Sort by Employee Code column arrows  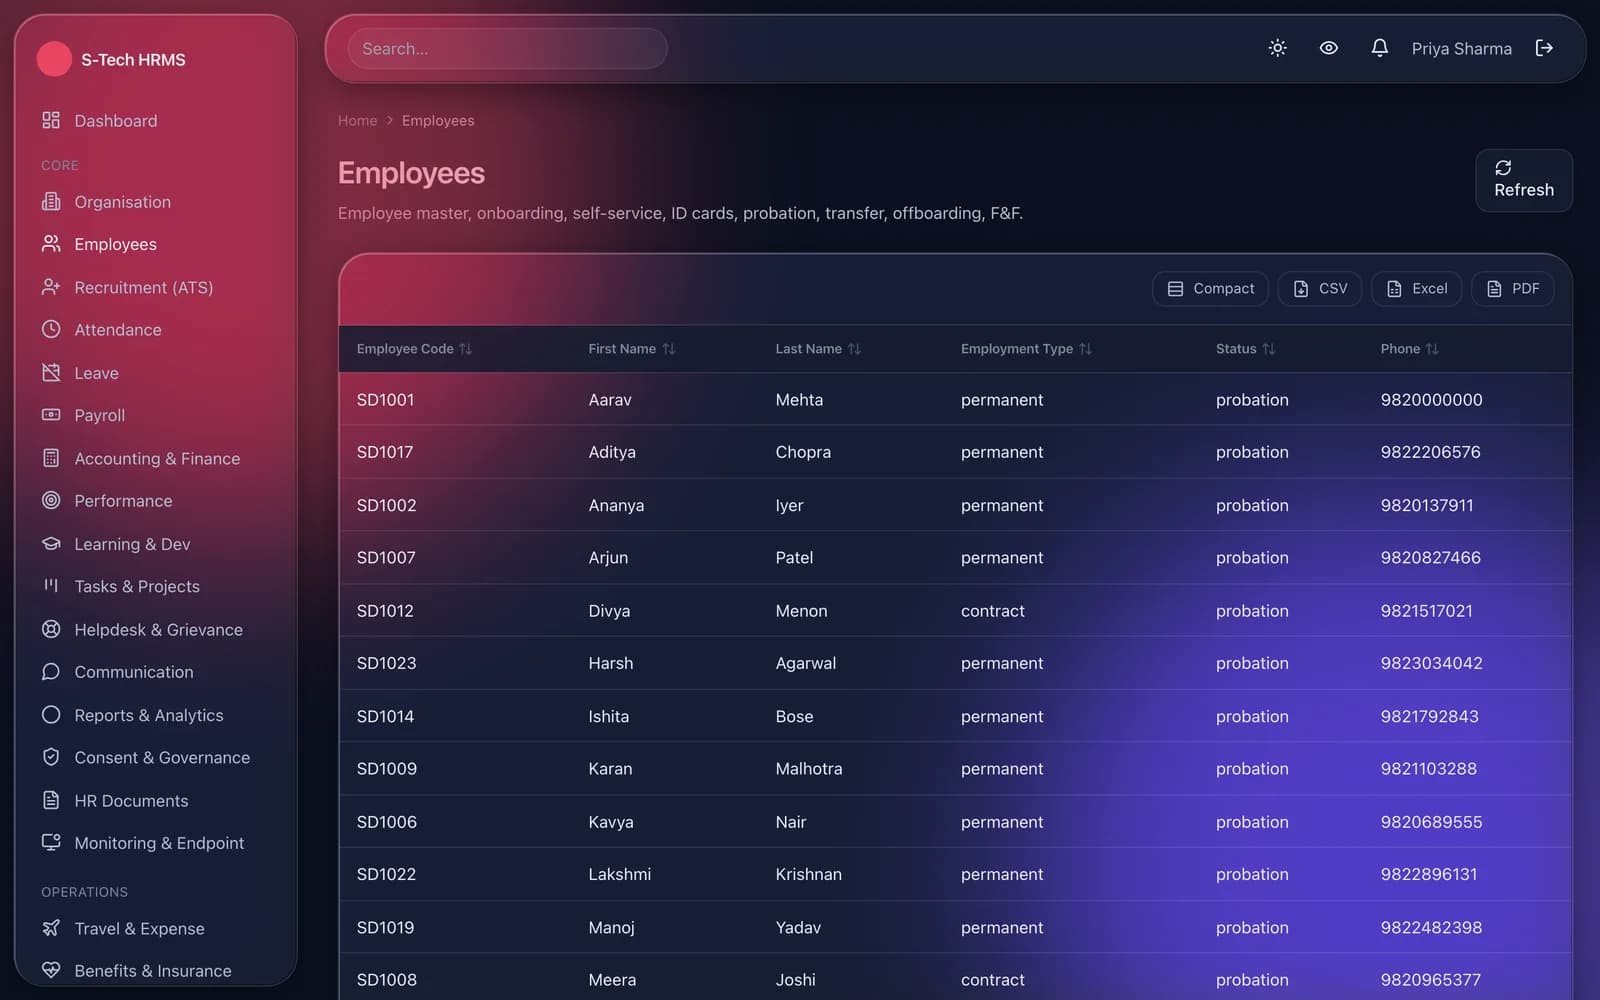[x=465, y=349]
